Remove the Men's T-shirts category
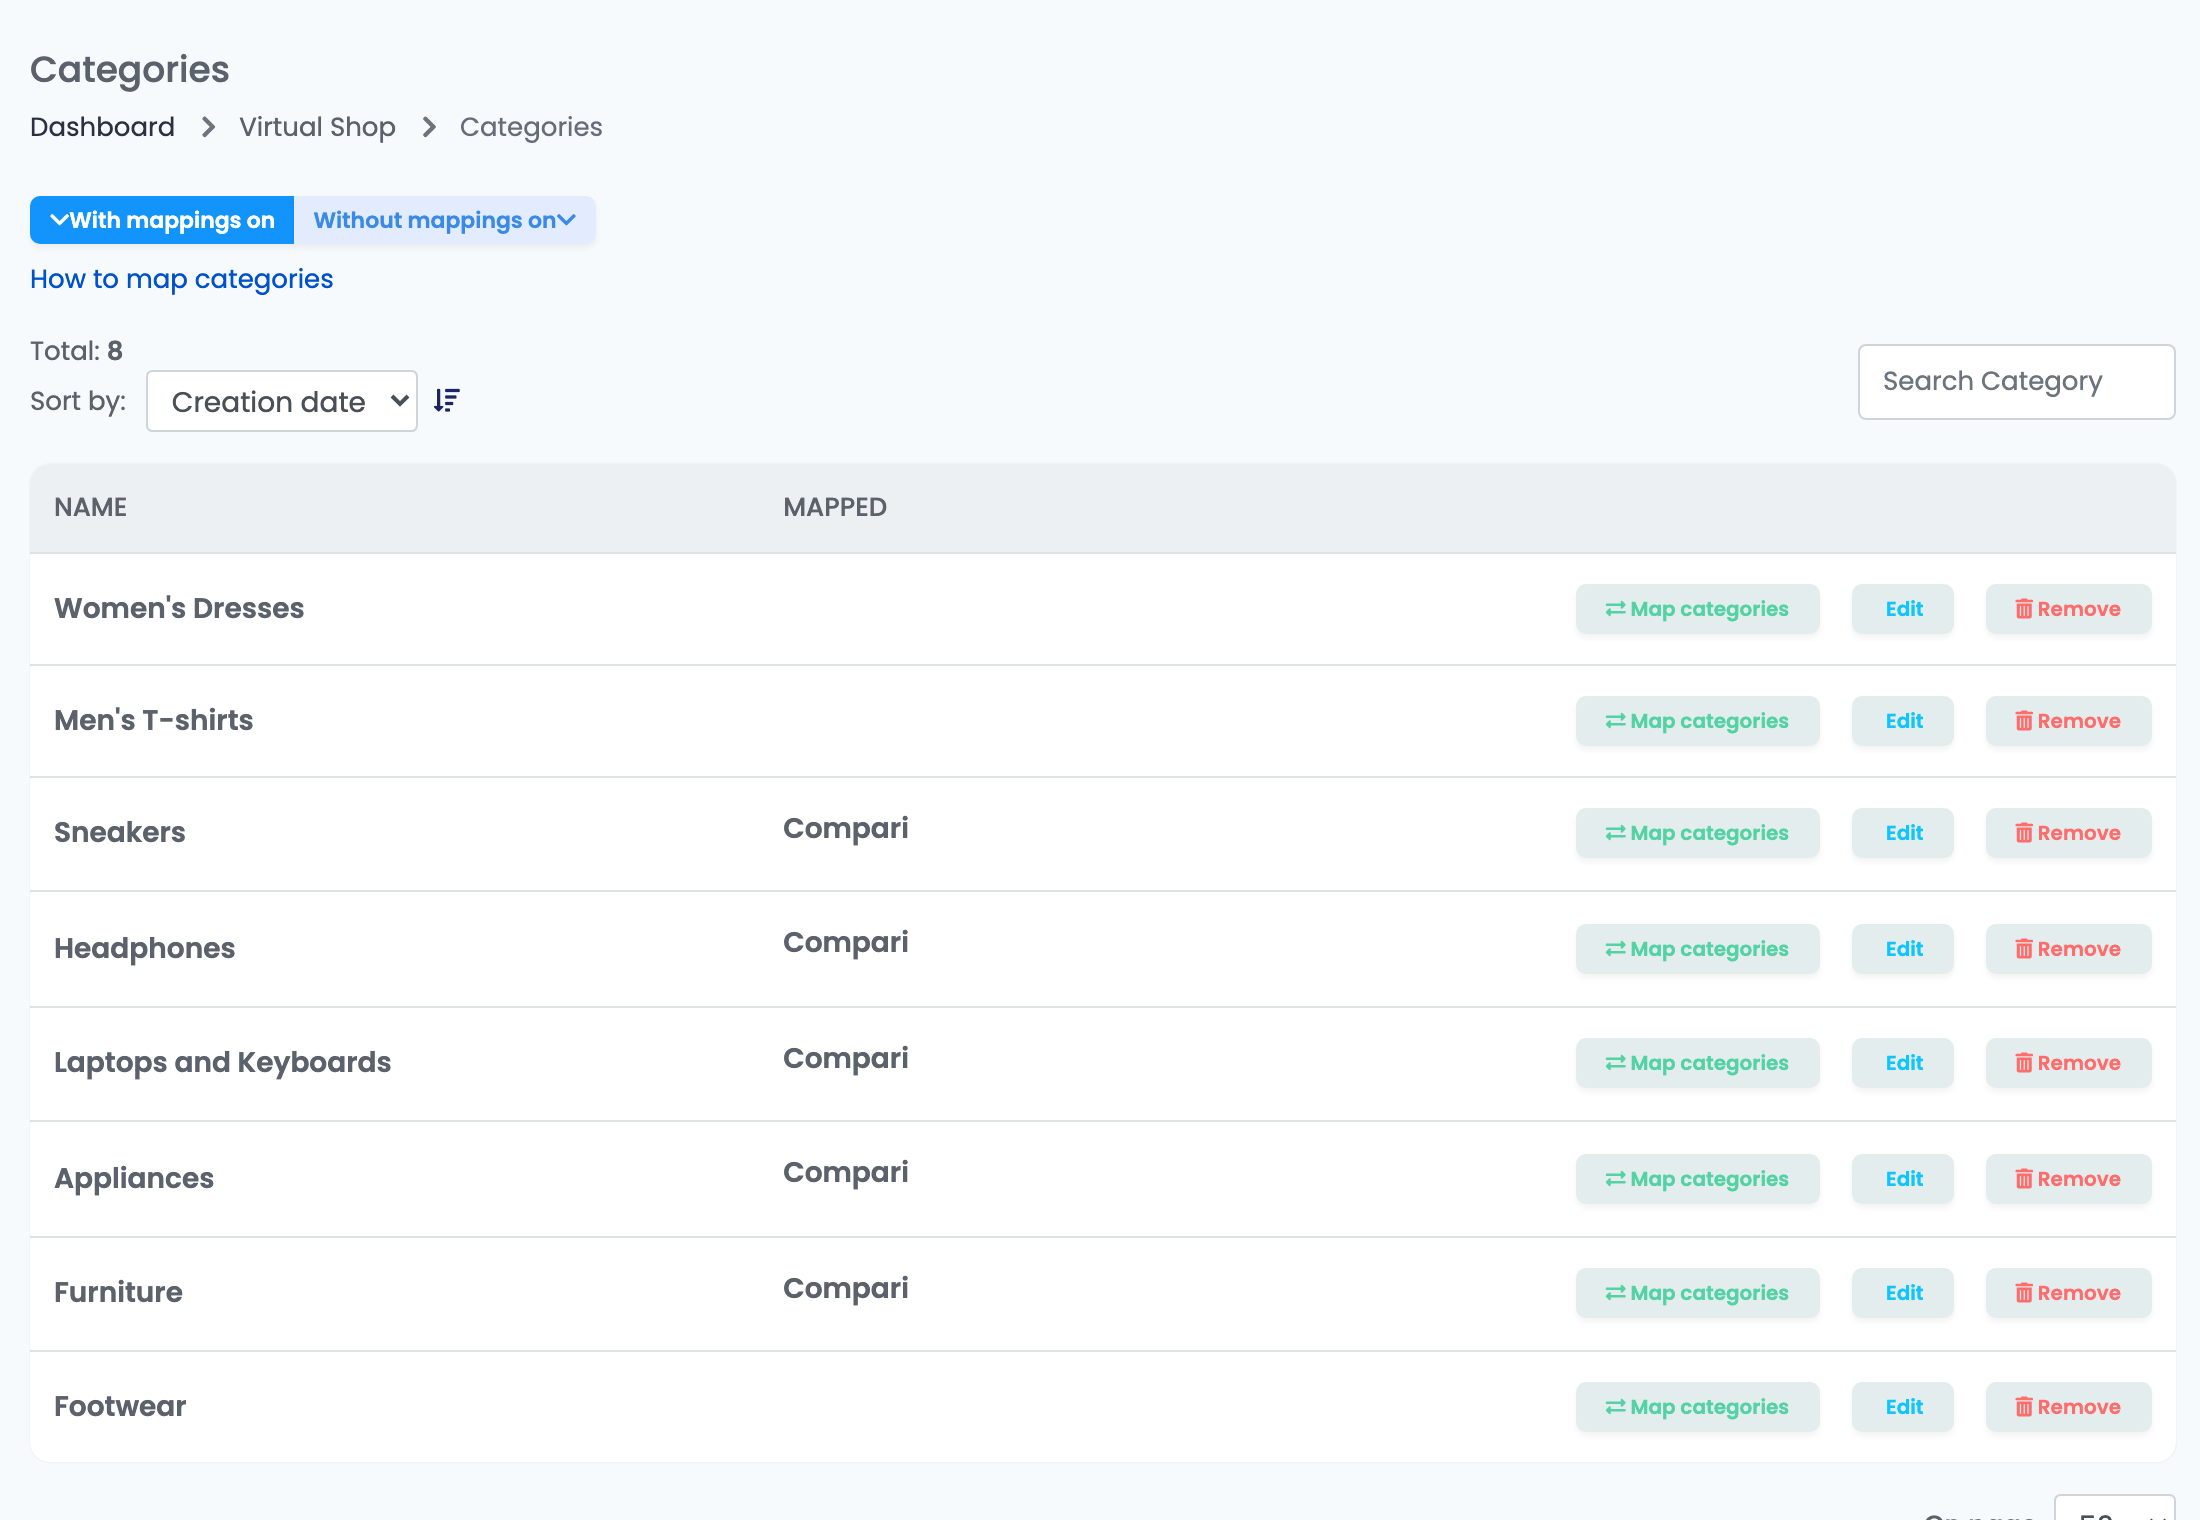The height and width of the screenshot is (1520, 2200). coord(2068,721)
